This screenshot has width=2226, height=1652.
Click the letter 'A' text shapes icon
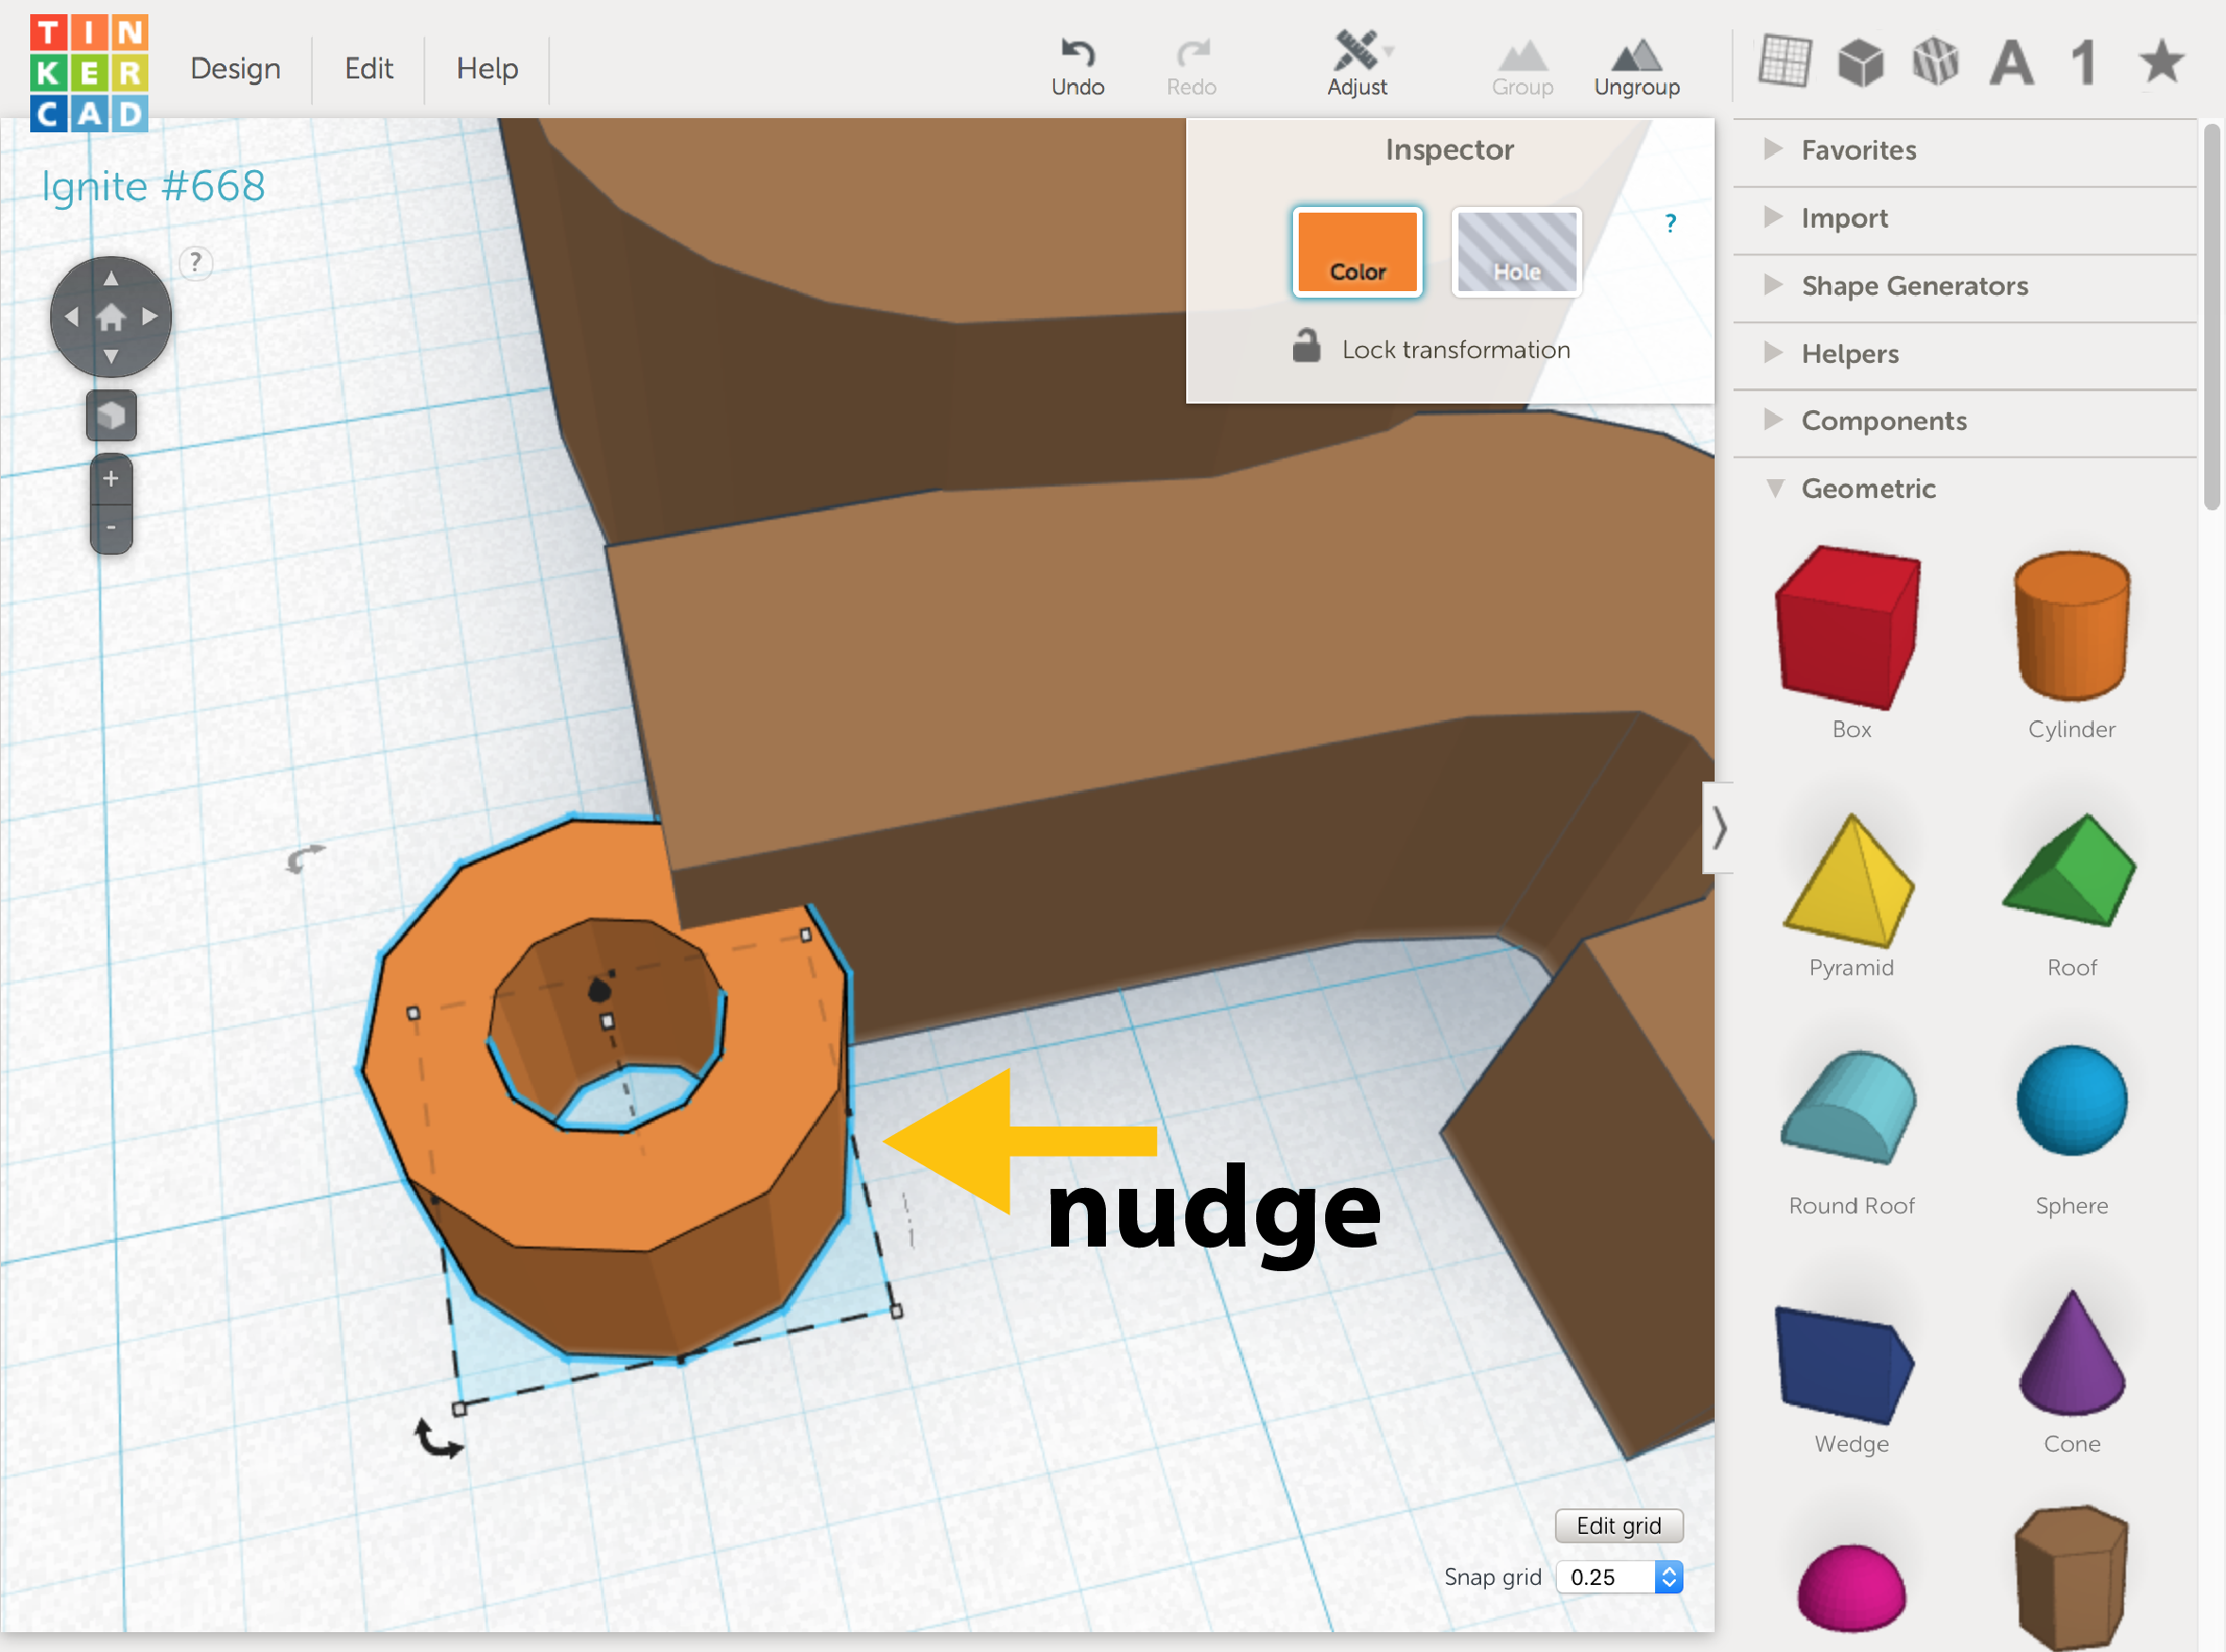(x=2011, y=62)
